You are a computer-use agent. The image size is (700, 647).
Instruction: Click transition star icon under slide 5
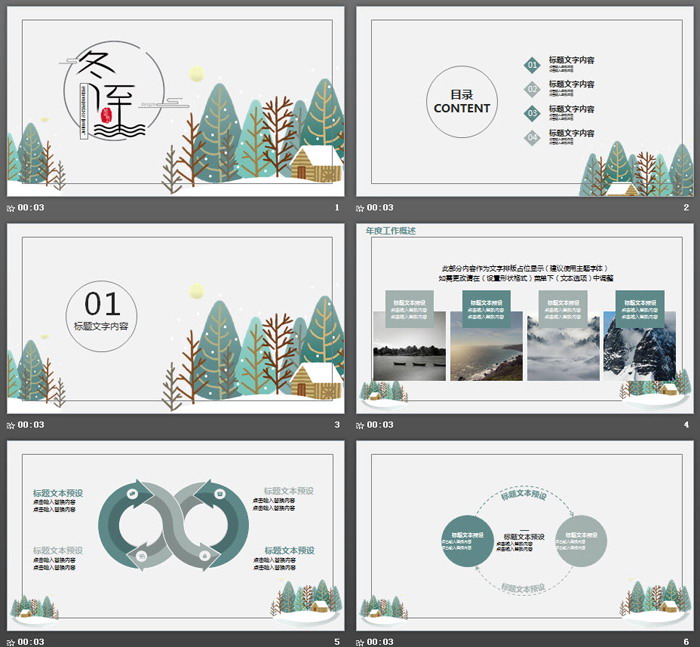click(x=11, y=641)
